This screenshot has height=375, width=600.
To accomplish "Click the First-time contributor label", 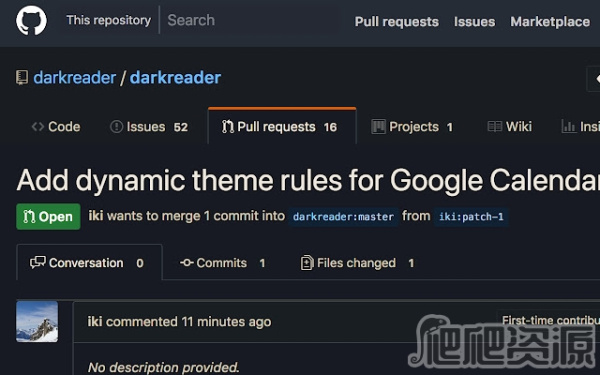I will pos(551,320).
